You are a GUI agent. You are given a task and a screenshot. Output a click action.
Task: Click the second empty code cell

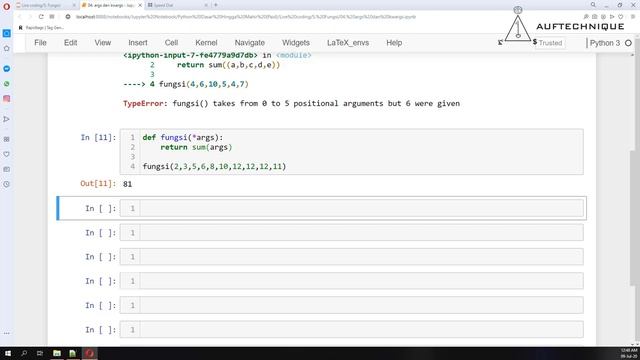tap(351, 233)
